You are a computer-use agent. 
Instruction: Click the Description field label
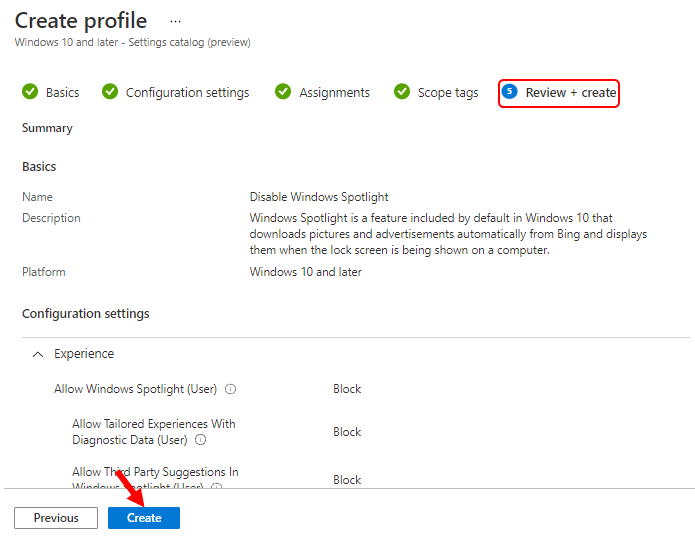click(x=51, y=218)
